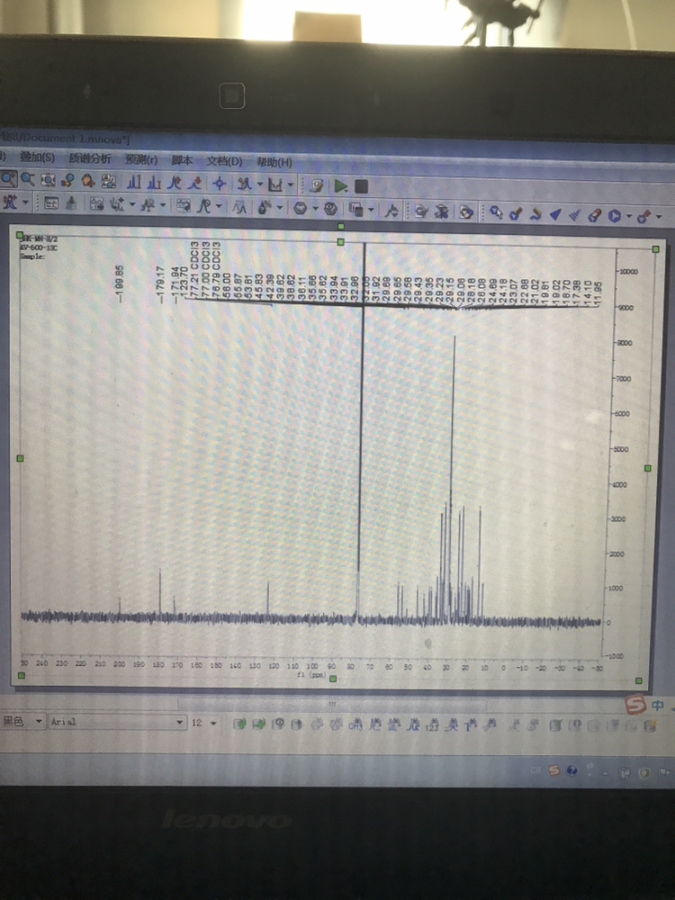
Task: Click the orange Sogou tray icon
Action: [554, 770]
